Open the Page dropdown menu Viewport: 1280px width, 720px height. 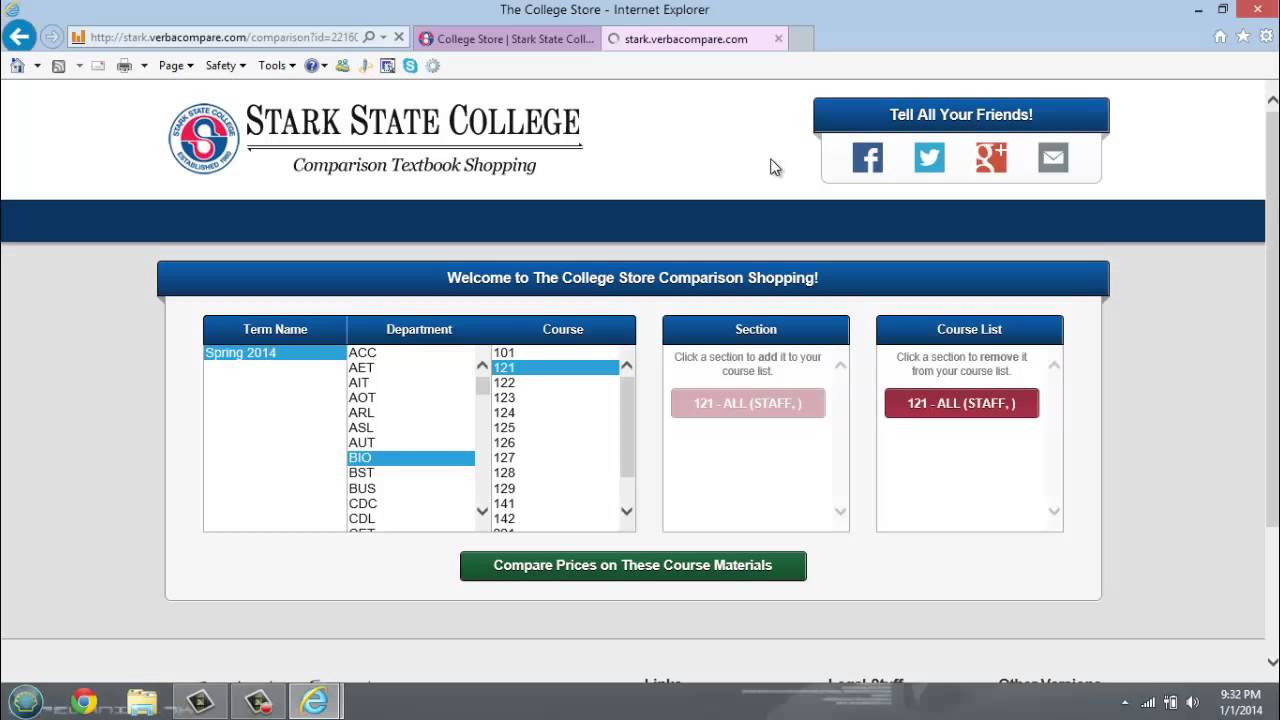[x=176, y=66]
